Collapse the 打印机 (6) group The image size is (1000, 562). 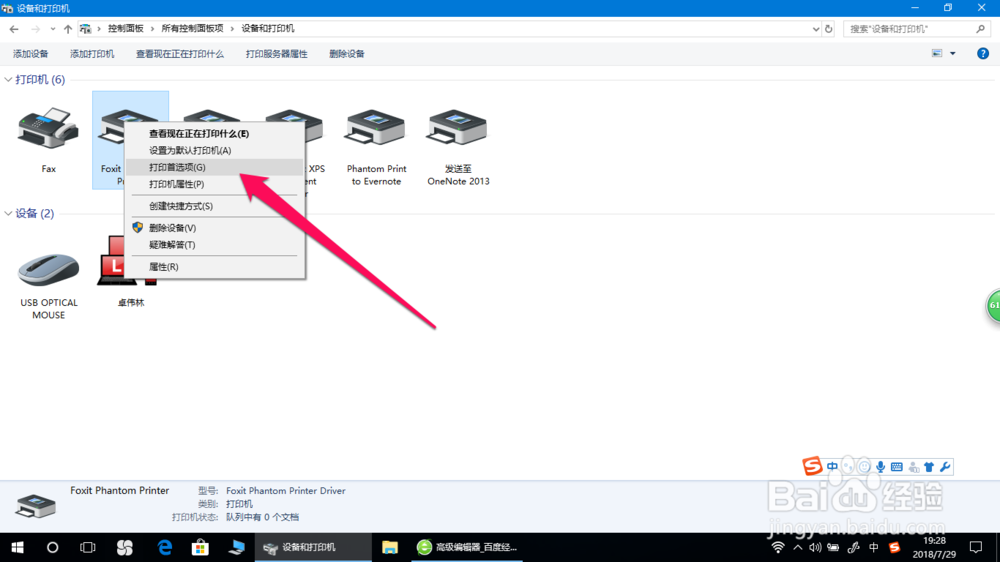(8, 80)
